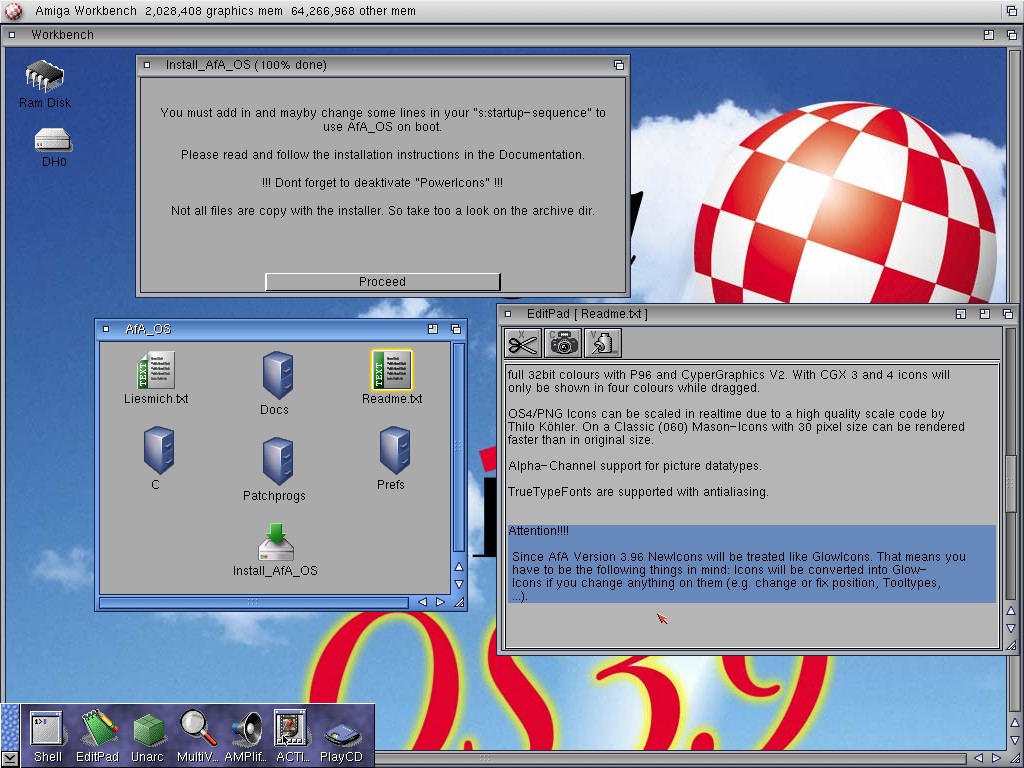Click the Paste glue icon in EditPad
This screenshot has width=1024, height=768.
(602, 343)
